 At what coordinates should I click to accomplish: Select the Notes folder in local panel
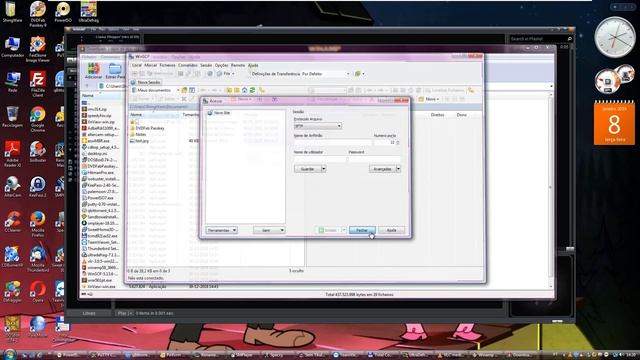[138, 134]
